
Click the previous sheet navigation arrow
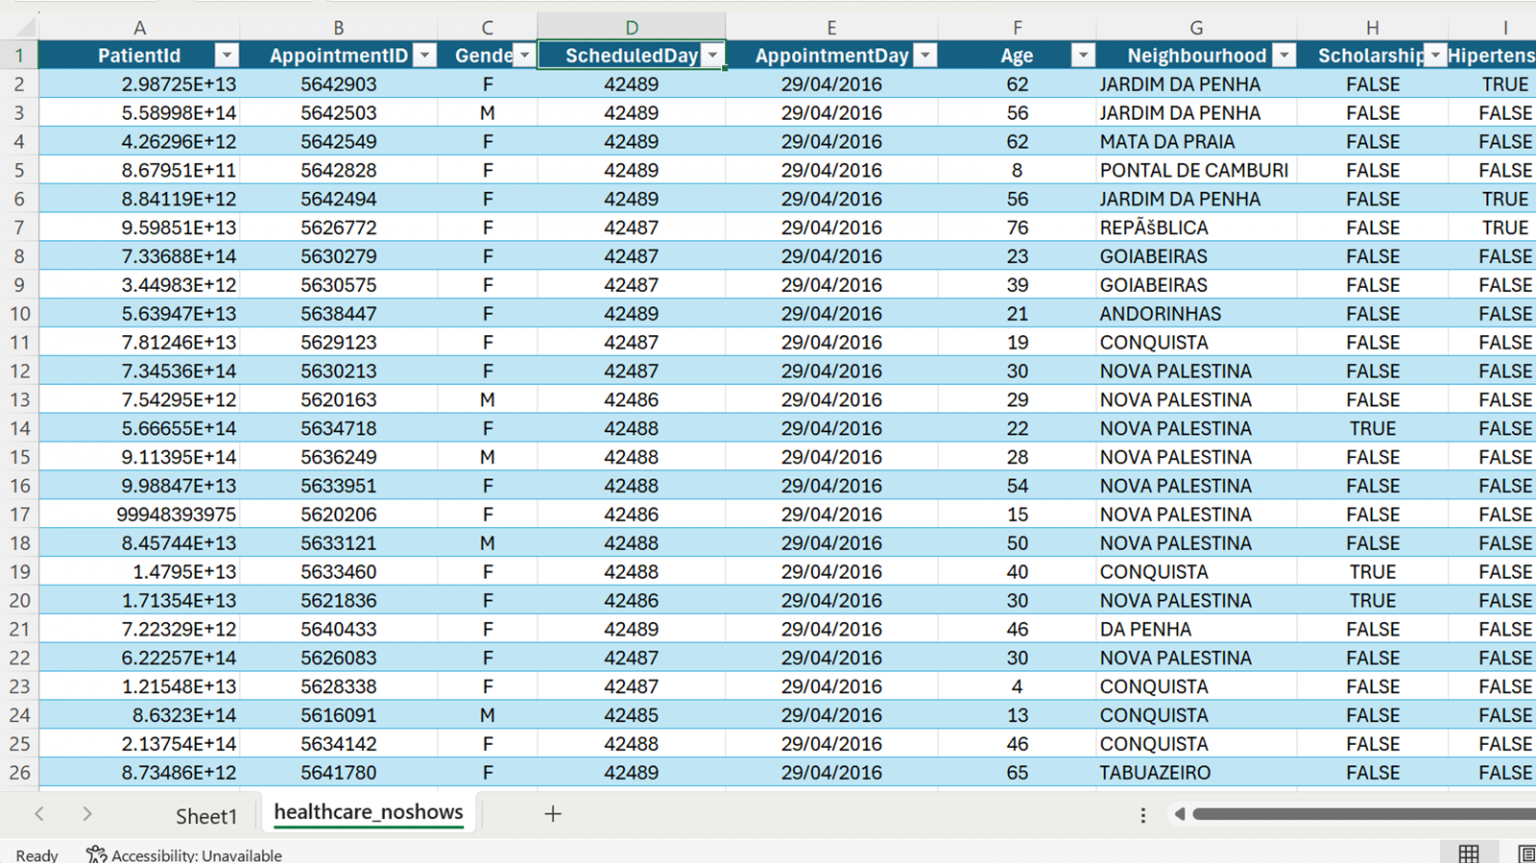pyautogui.click(x=39, y=815)
